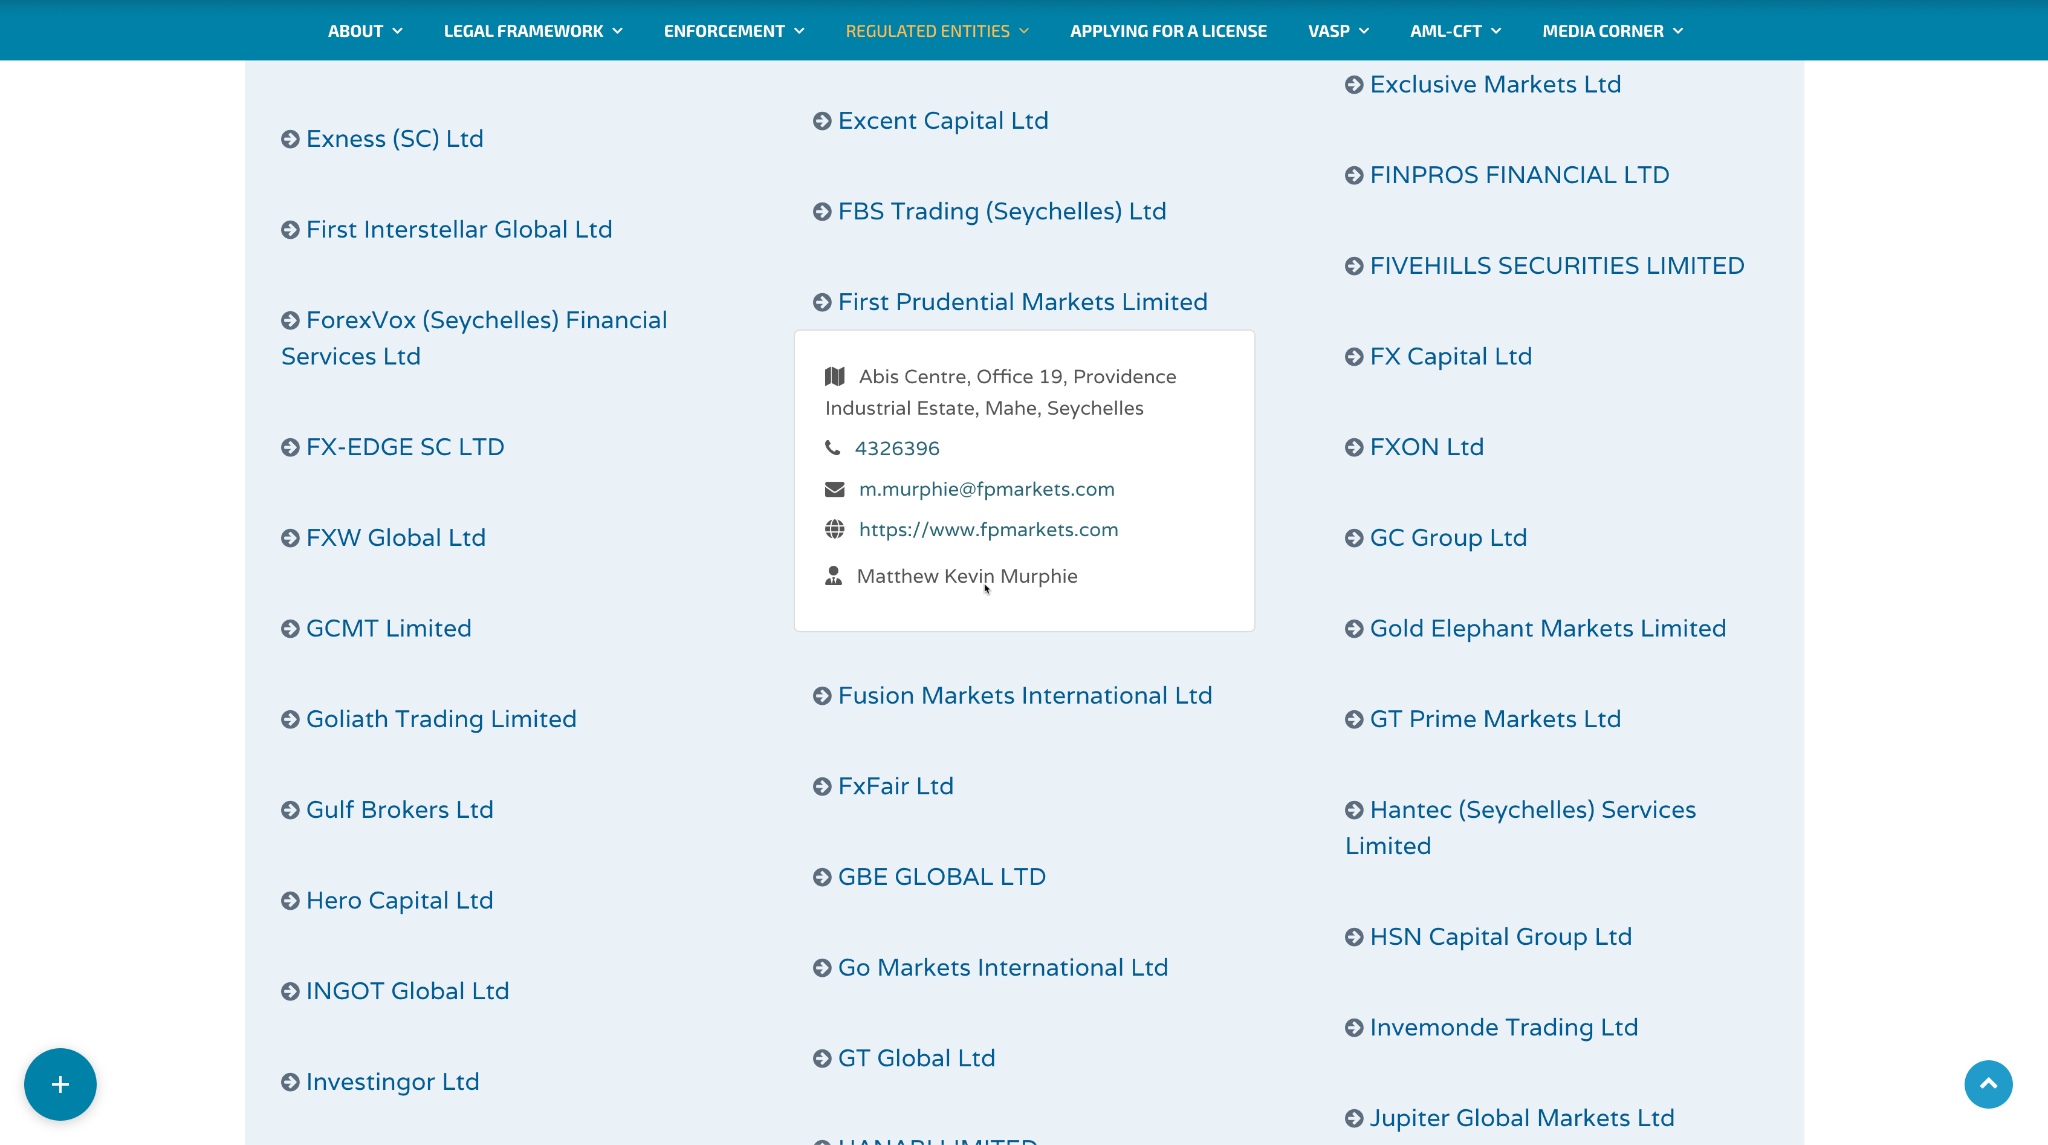
Task: Click the arrow icon beside GCMT Limited
Action: (x=289, y=628)
